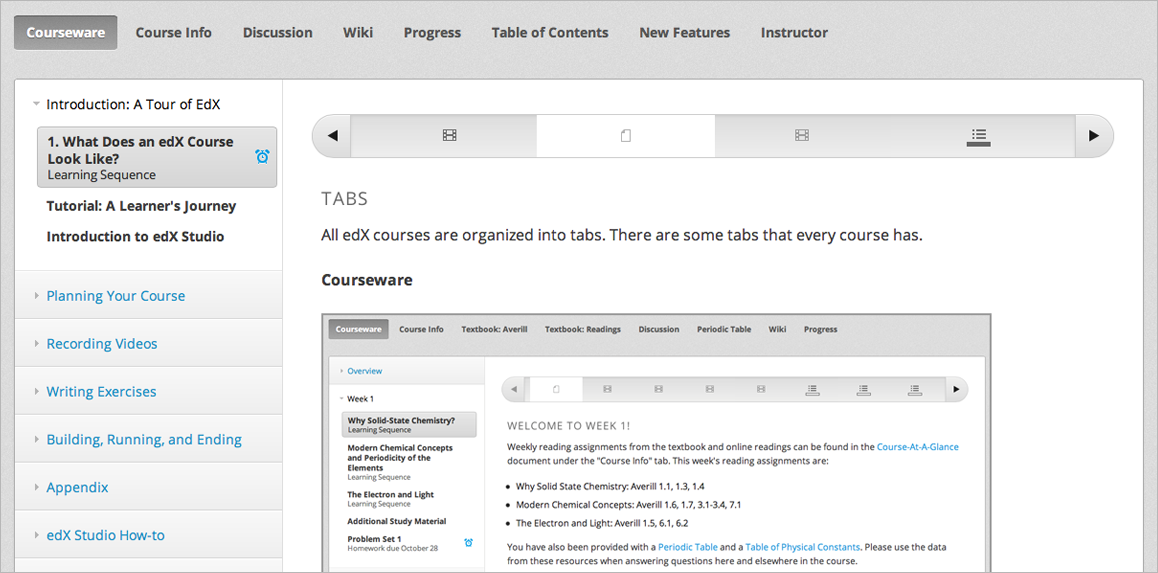Open the second video unit in sequence bar
This screenshot has width=1158, height=573.
click(801, 136)
